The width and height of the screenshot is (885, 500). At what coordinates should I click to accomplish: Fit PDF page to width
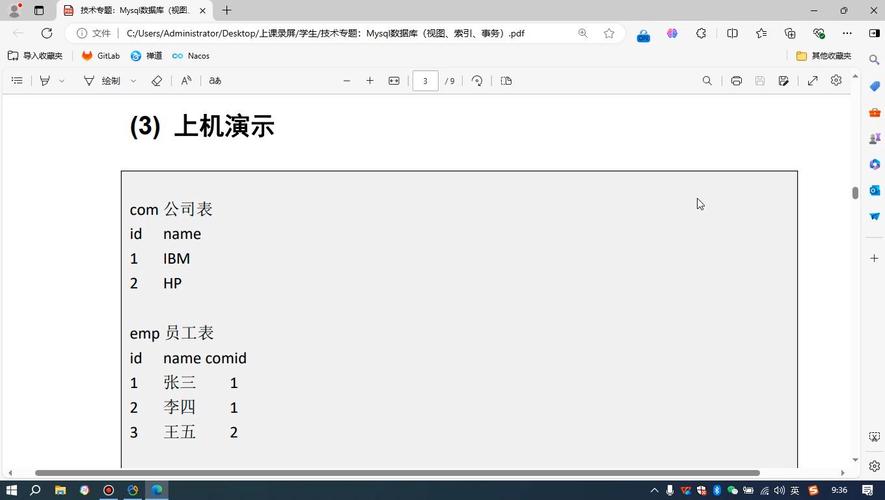[x=394, y=81]
